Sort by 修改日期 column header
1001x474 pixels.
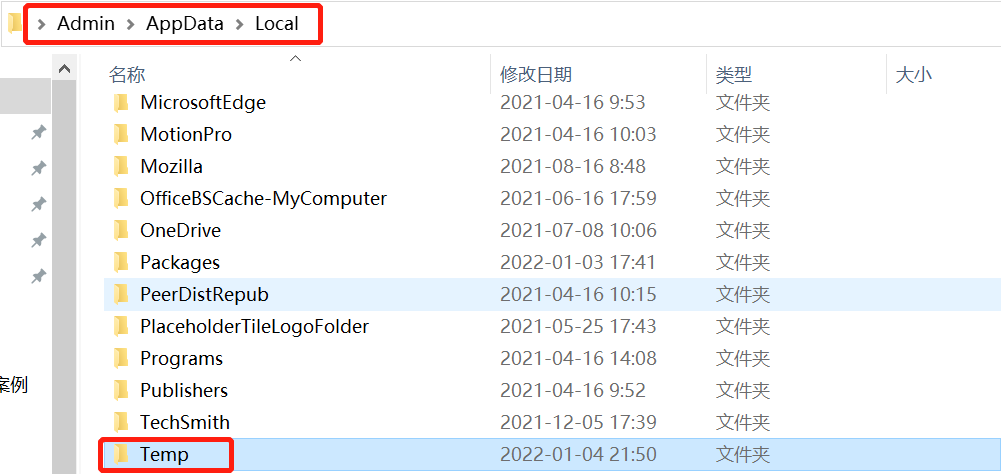coord(536,75)
